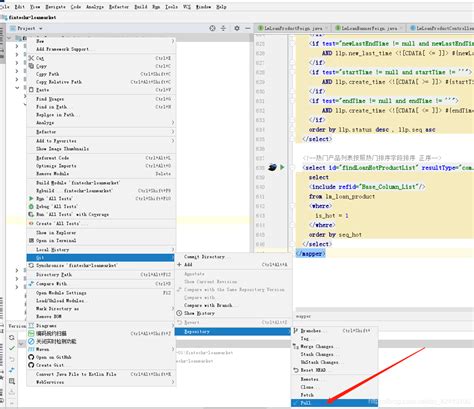Click the Cut scissors icon in context menu
Screen dimensions: 474x409
pos(31,58)
